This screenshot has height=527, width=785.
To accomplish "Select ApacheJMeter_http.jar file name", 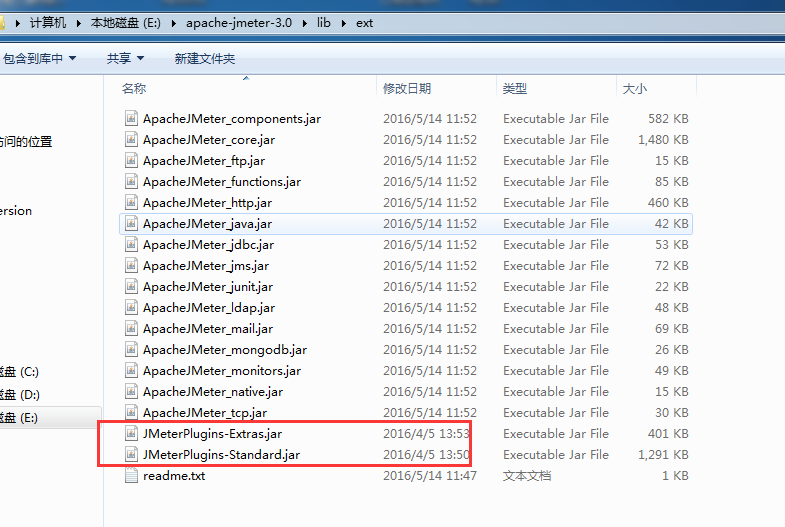I will [207, 202].
